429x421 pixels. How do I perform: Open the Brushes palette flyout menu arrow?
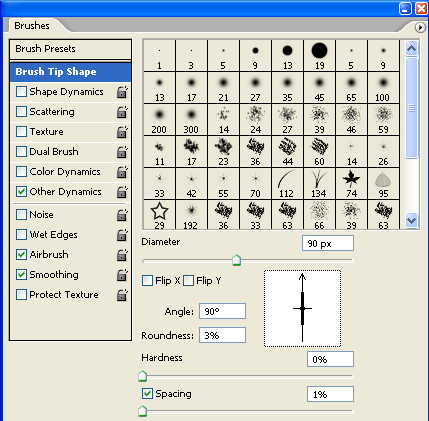420,27
